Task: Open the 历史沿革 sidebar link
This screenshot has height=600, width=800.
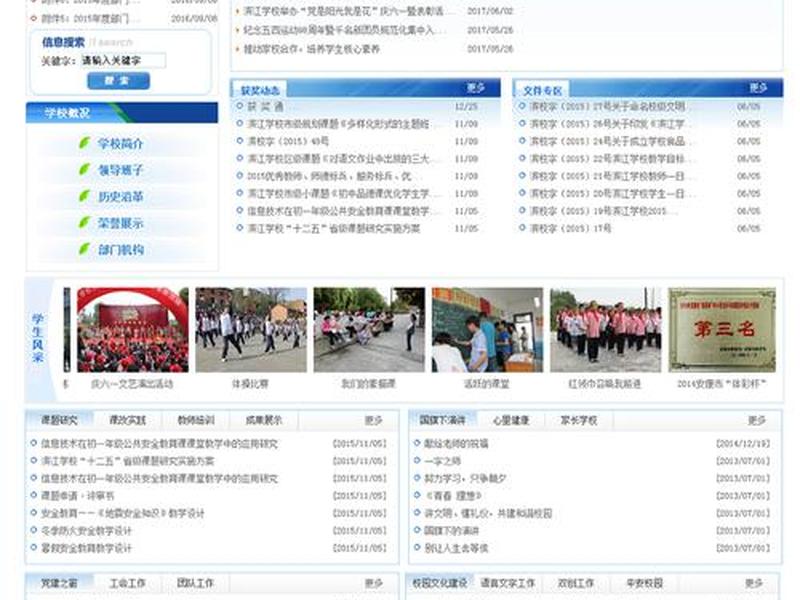Action: [x=120, y=197]
